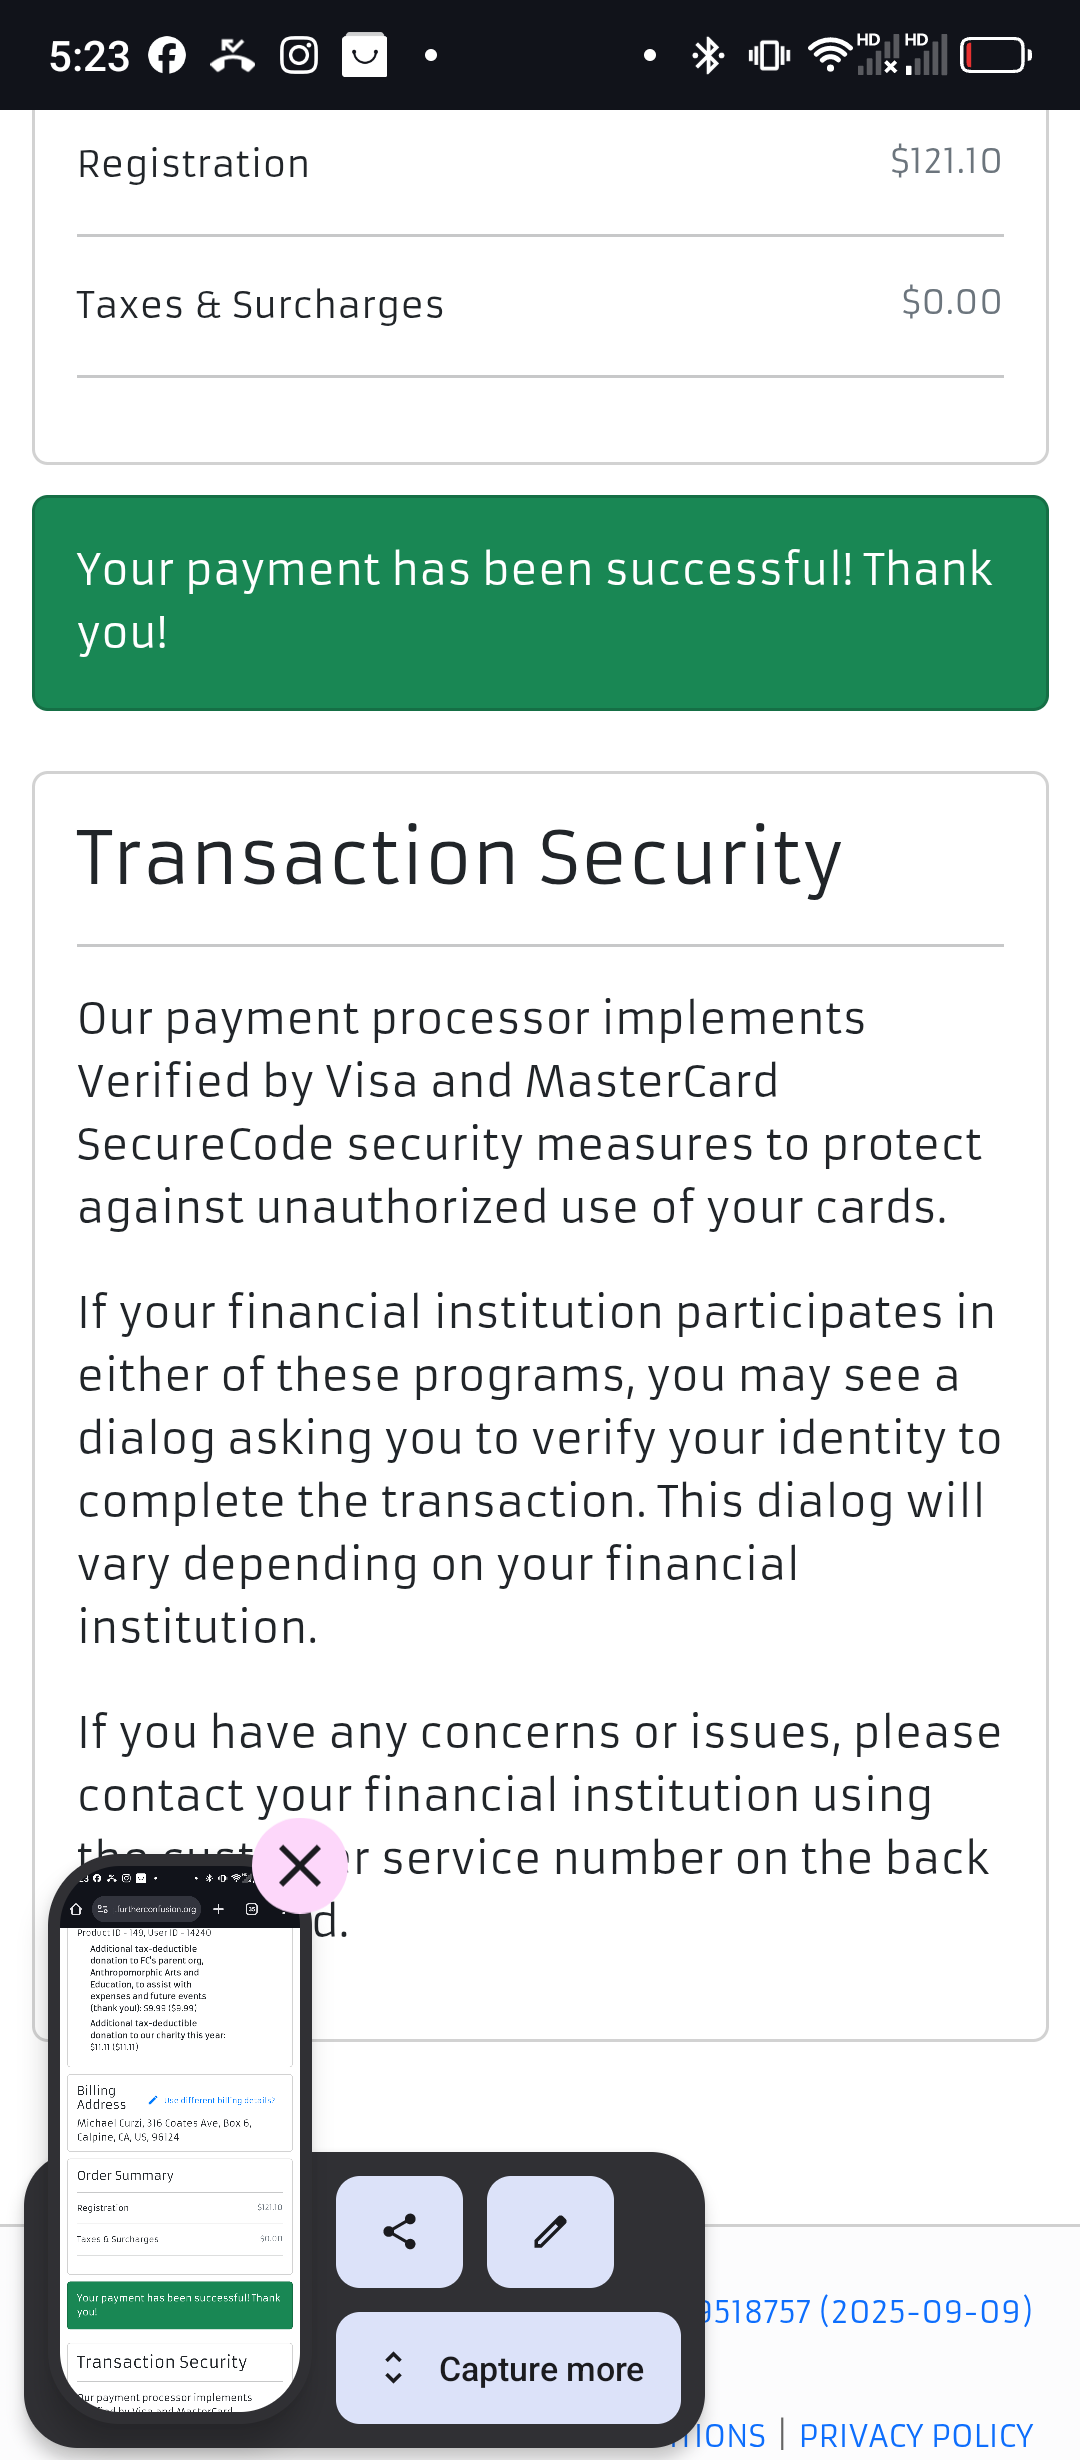
Task: Tap the missed call notification icon
Action: pos(232,55)
